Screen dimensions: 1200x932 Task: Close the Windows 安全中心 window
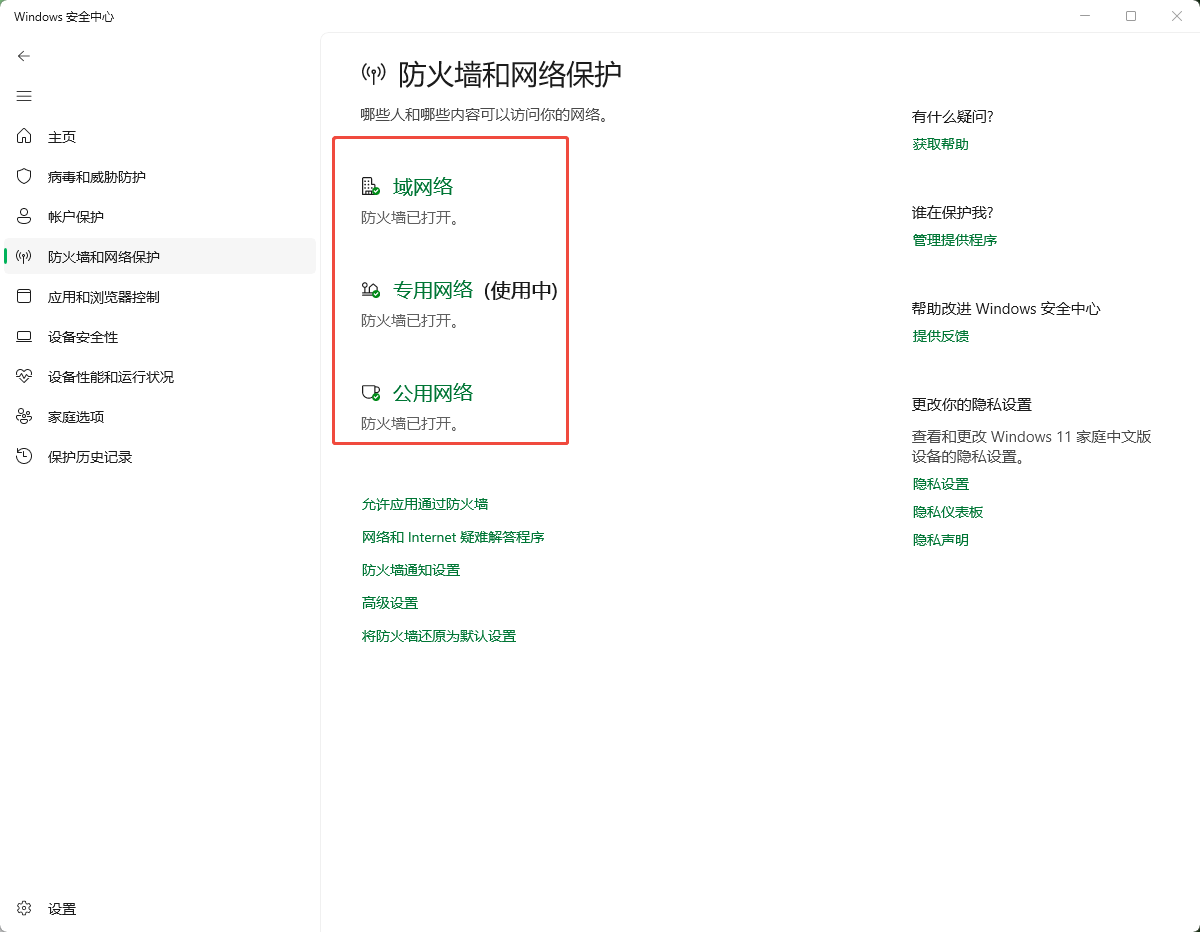point(1177,16)
